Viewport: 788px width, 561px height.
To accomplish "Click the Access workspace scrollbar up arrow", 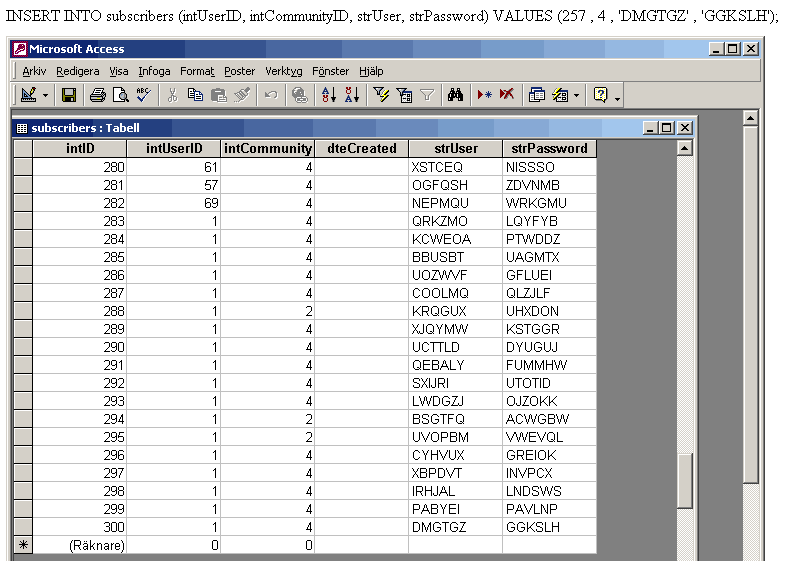I will 750,118.
